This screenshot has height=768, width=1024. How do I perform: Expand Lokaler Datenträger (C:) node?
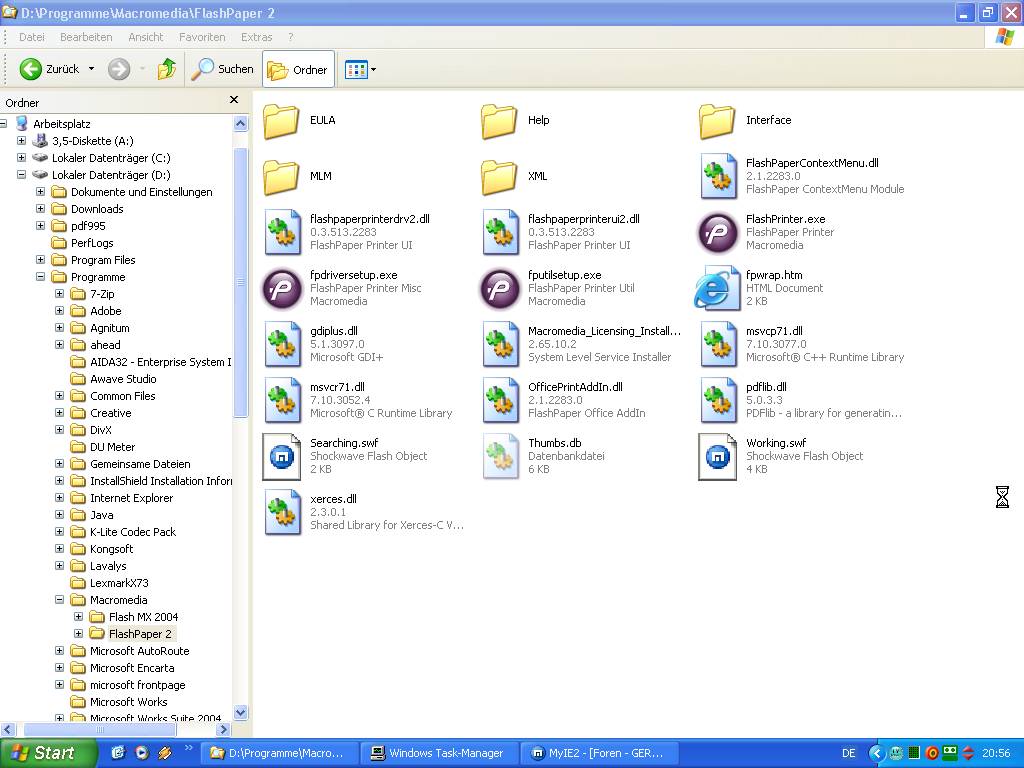[22, 157]
